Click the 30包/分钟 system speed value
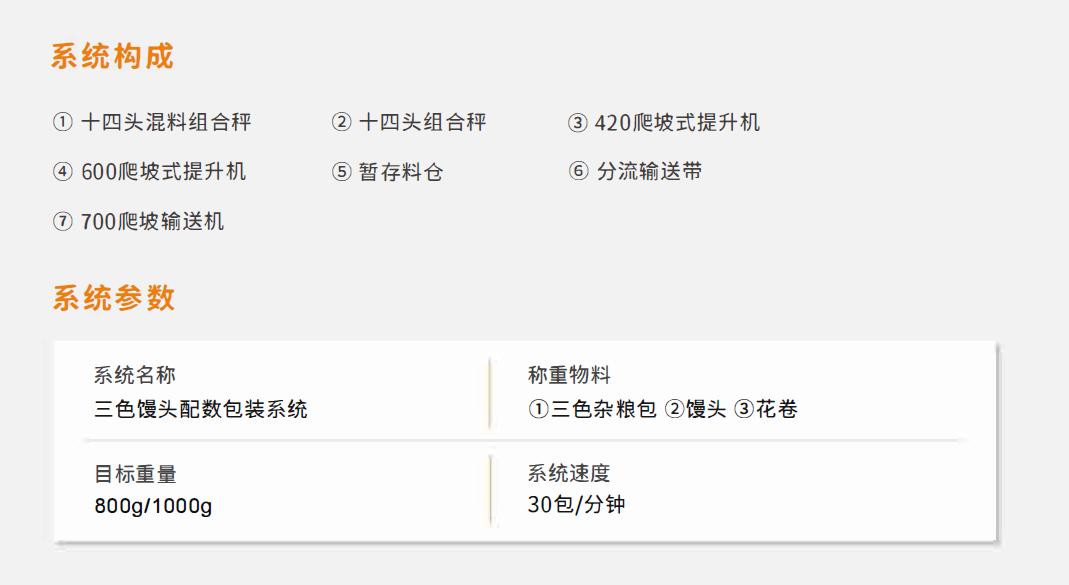Viewport: 1069px width, 585px height. [x=576, y=505]
